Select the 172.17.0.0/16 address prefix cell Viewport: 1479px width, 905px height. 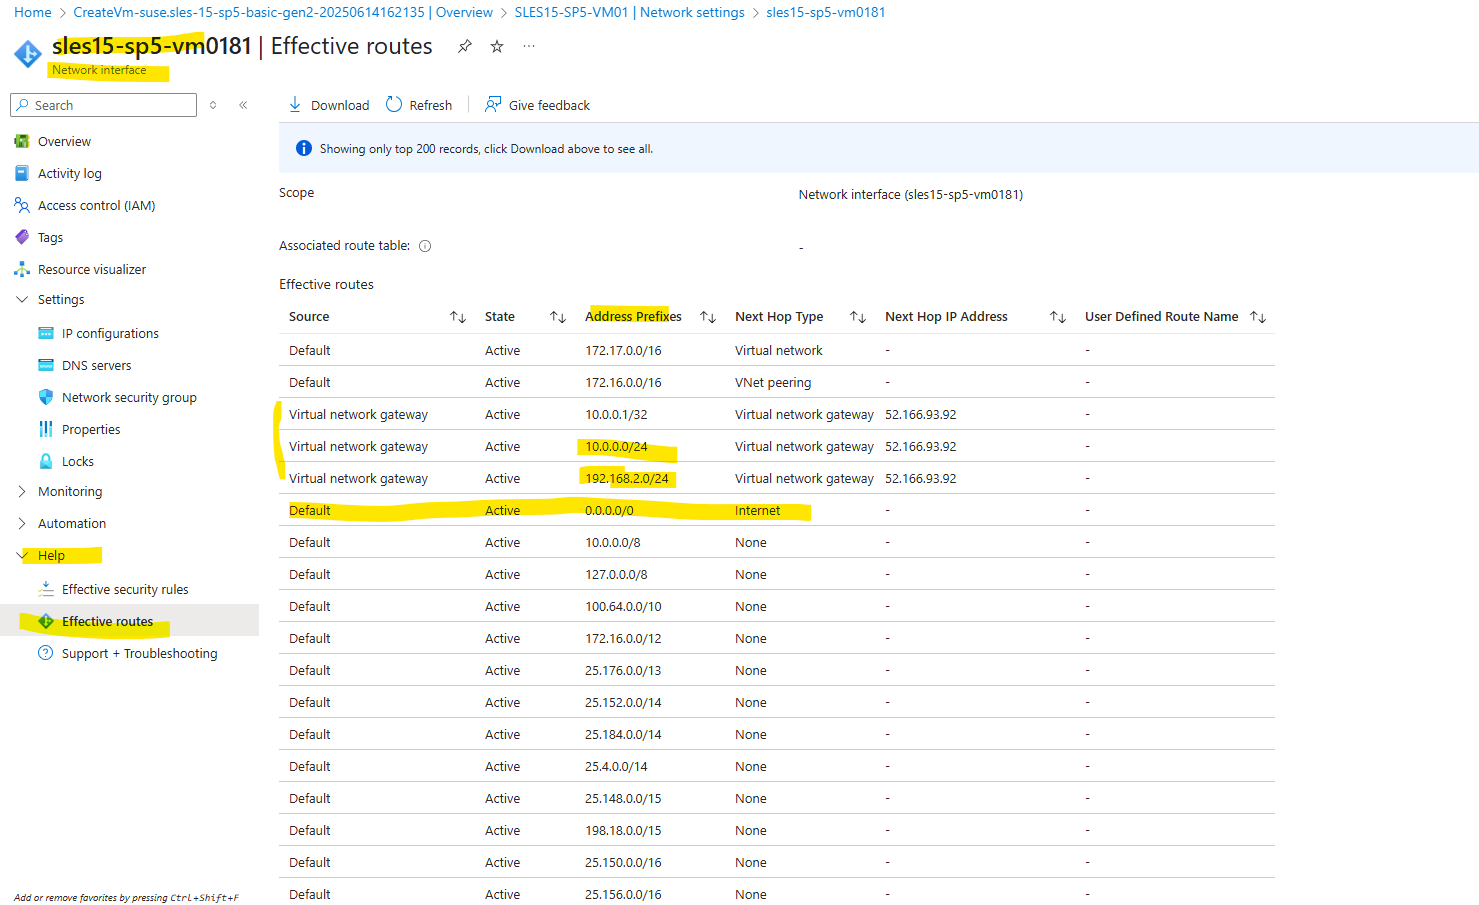(623, 350)
